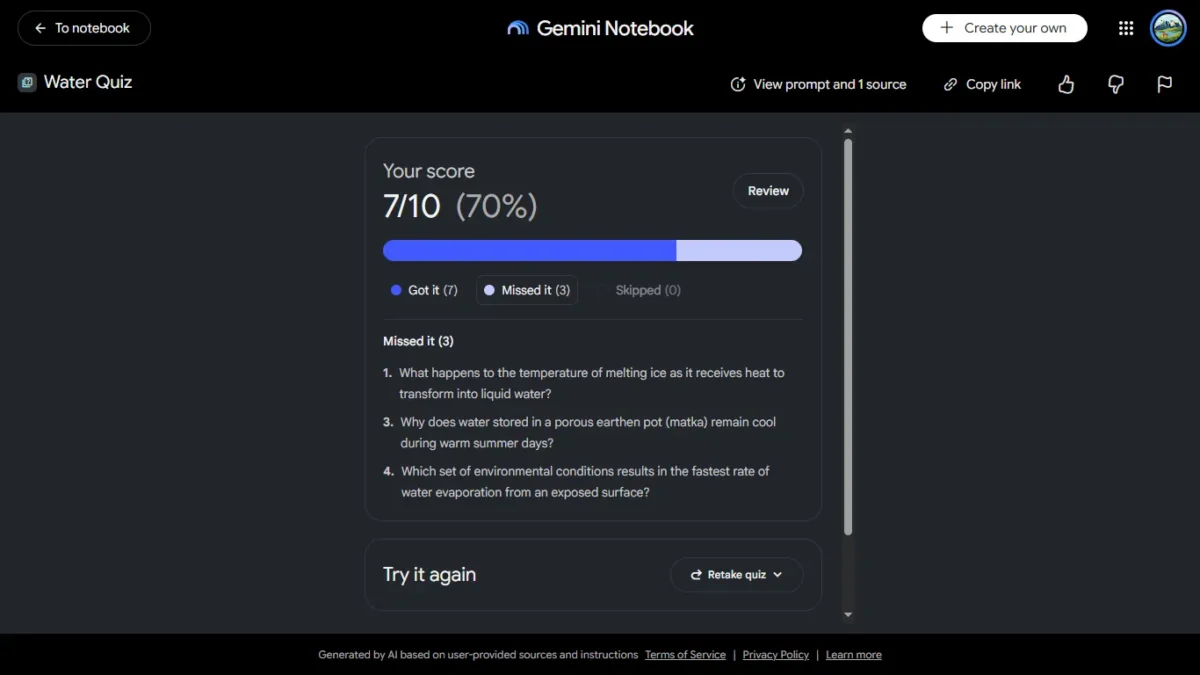Give a thumbs down rating
Screen dimensions: 1200x675
1116,84
